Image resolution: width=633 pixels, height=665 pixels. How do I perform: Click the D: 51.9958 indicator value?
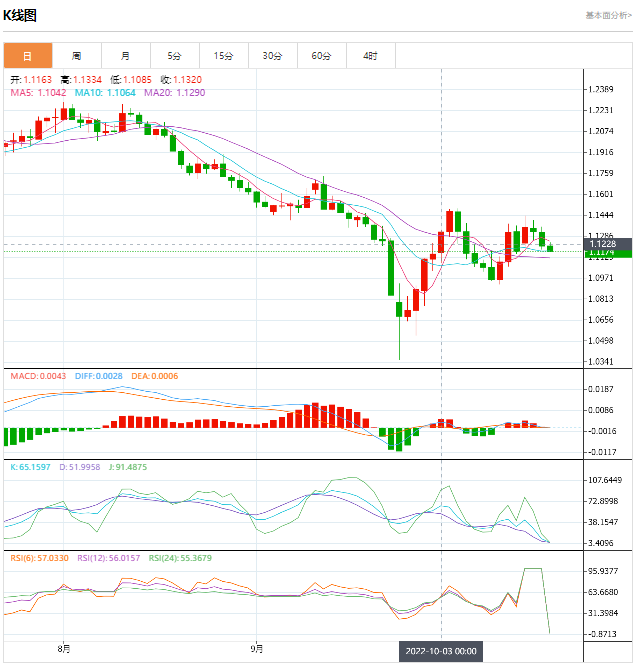(x=80, y=467)
